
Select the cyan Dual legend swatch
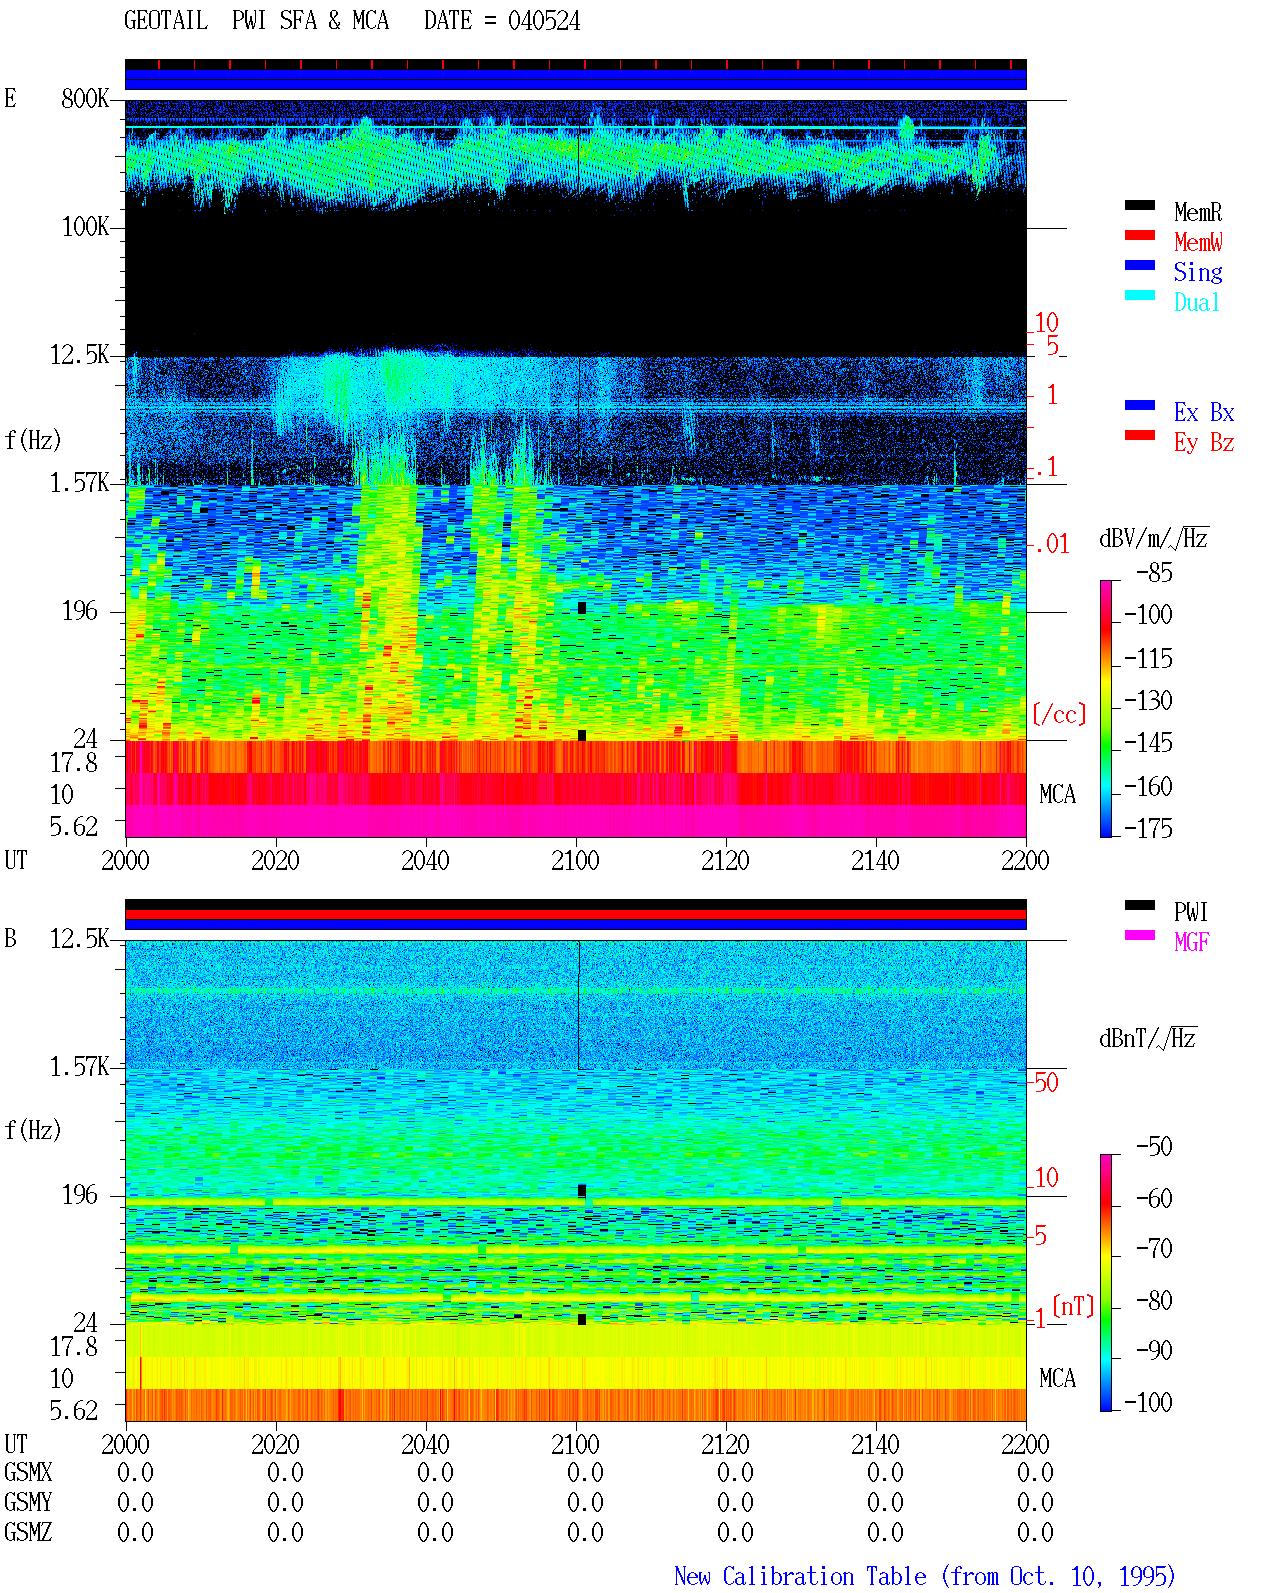[x=1140, y=296]
